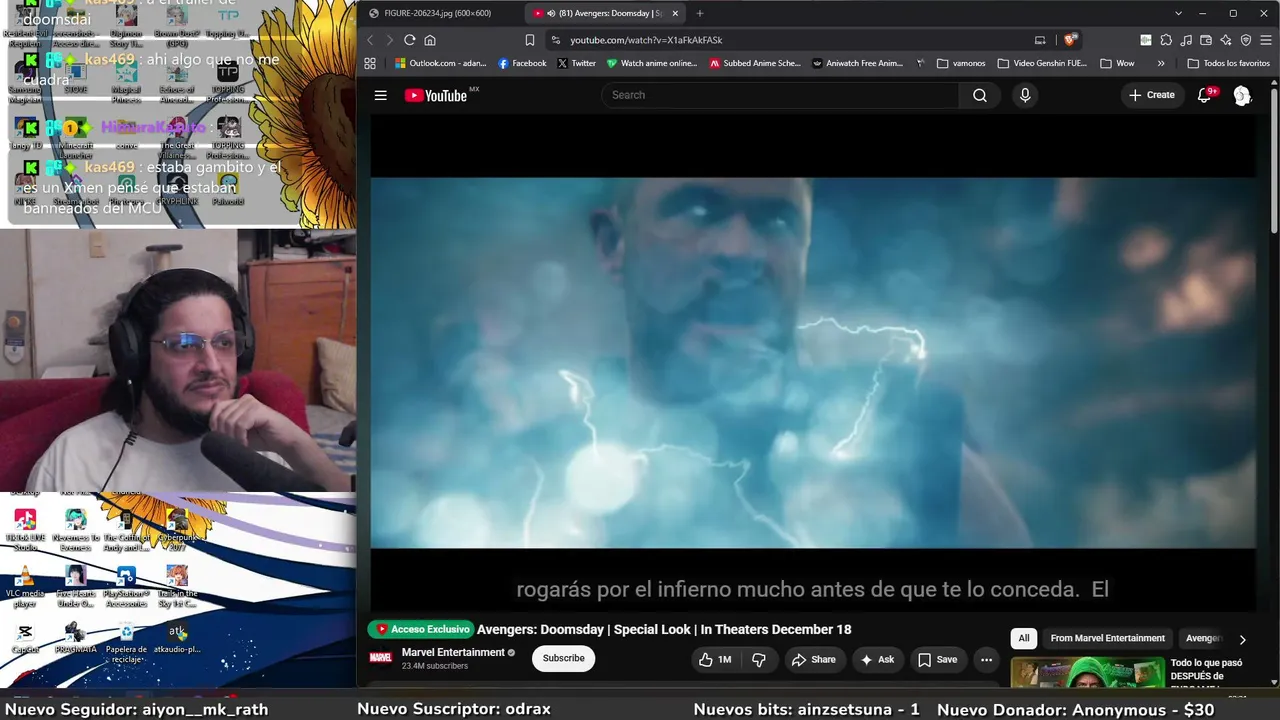Open the Subbed Anime Sche... bookmark
The width and height of the screenshot is (1280, 720).
click(755, 63)
